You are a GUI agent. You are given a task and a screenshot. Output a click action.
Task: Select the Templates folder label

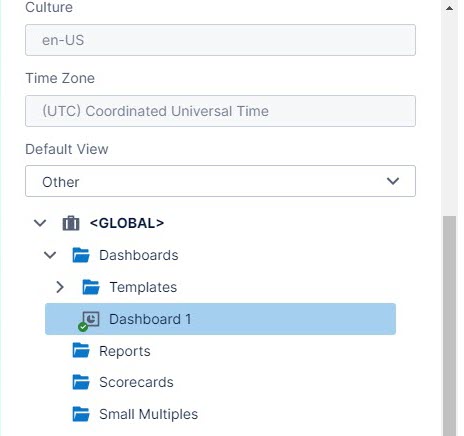tap(143, 287)
